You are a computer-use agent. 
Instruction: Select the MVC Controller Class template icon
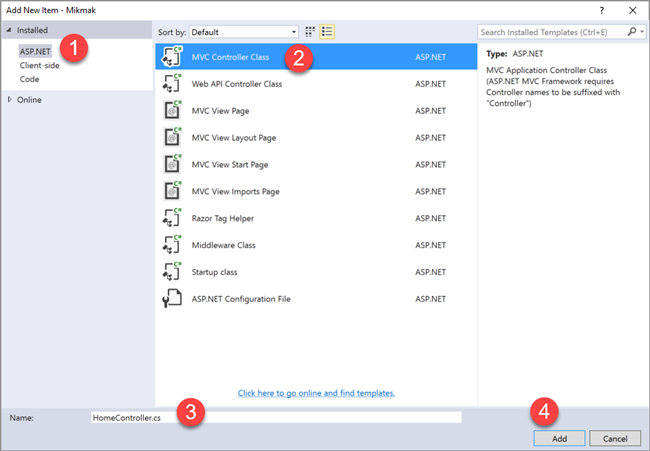[x=172, y=57]
